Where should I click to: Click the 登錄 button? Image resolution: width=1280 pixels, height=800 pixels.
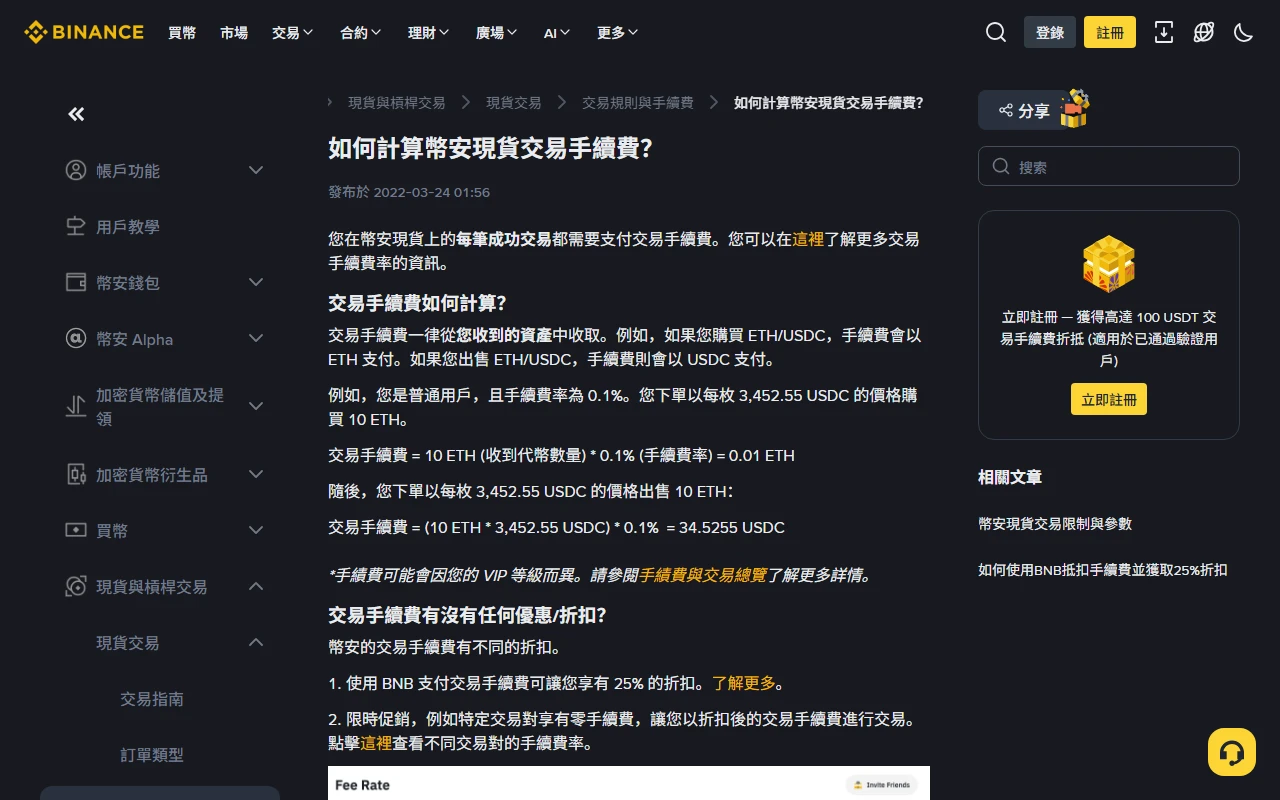tap(1050, 32)
